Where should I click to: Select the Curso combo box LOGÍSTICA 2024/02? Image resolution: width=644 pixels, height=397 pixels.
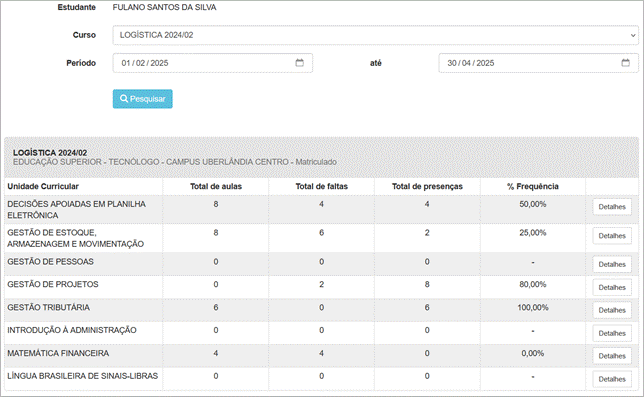pos(375,35)
